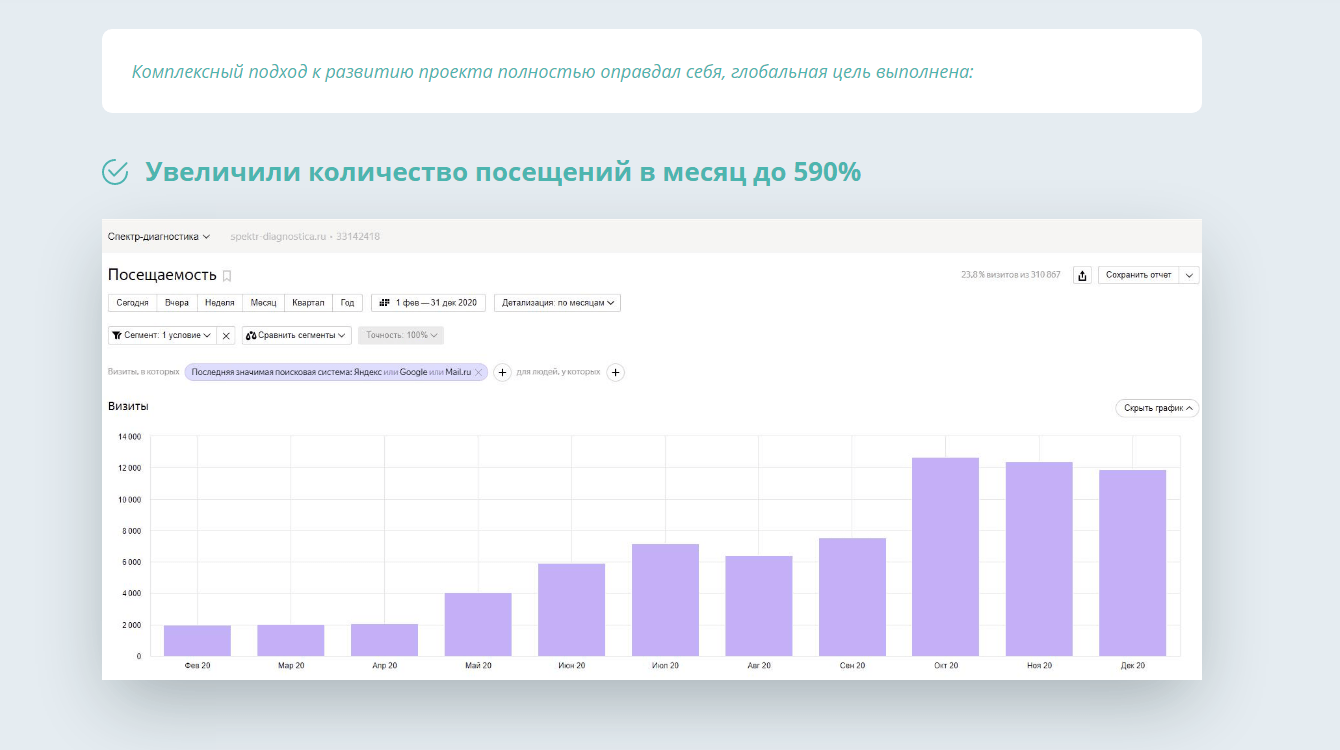
Task: Click the Посещаемость report title
Action: pos(162,275)
